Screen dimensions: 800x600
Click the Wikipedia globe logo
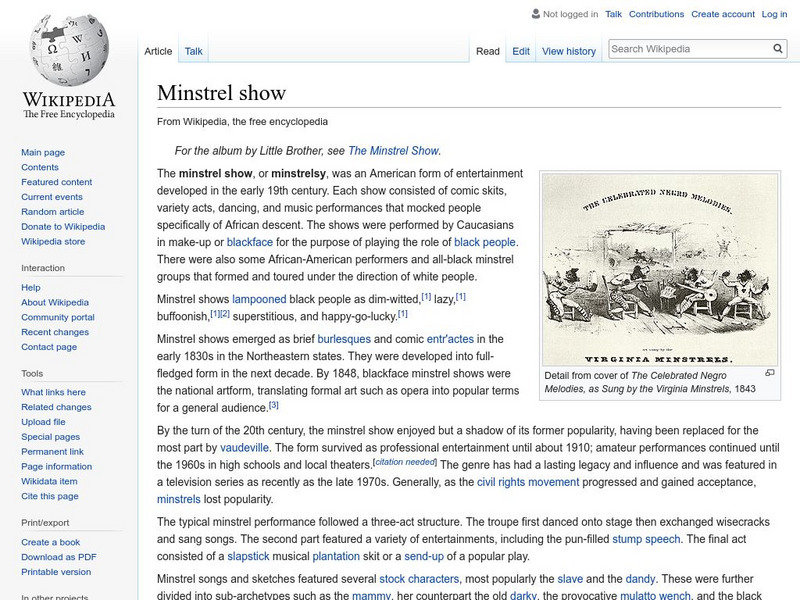coord(69,50)
